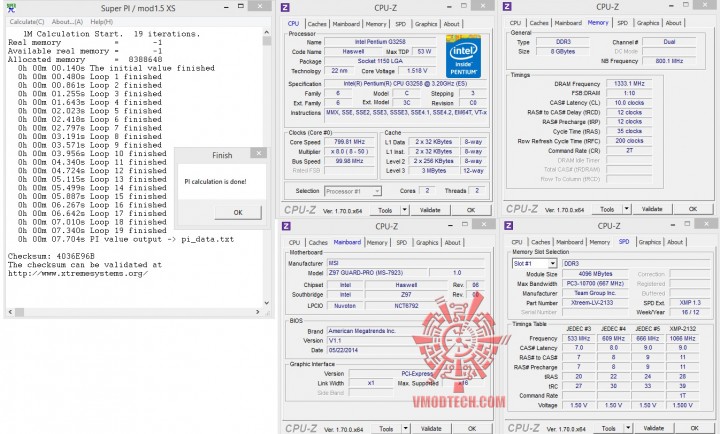Image resolution: width=720 pixels, height=434 pixels.
Task: Click the Core Speed value 799.81 MHz
Action: 349,142
